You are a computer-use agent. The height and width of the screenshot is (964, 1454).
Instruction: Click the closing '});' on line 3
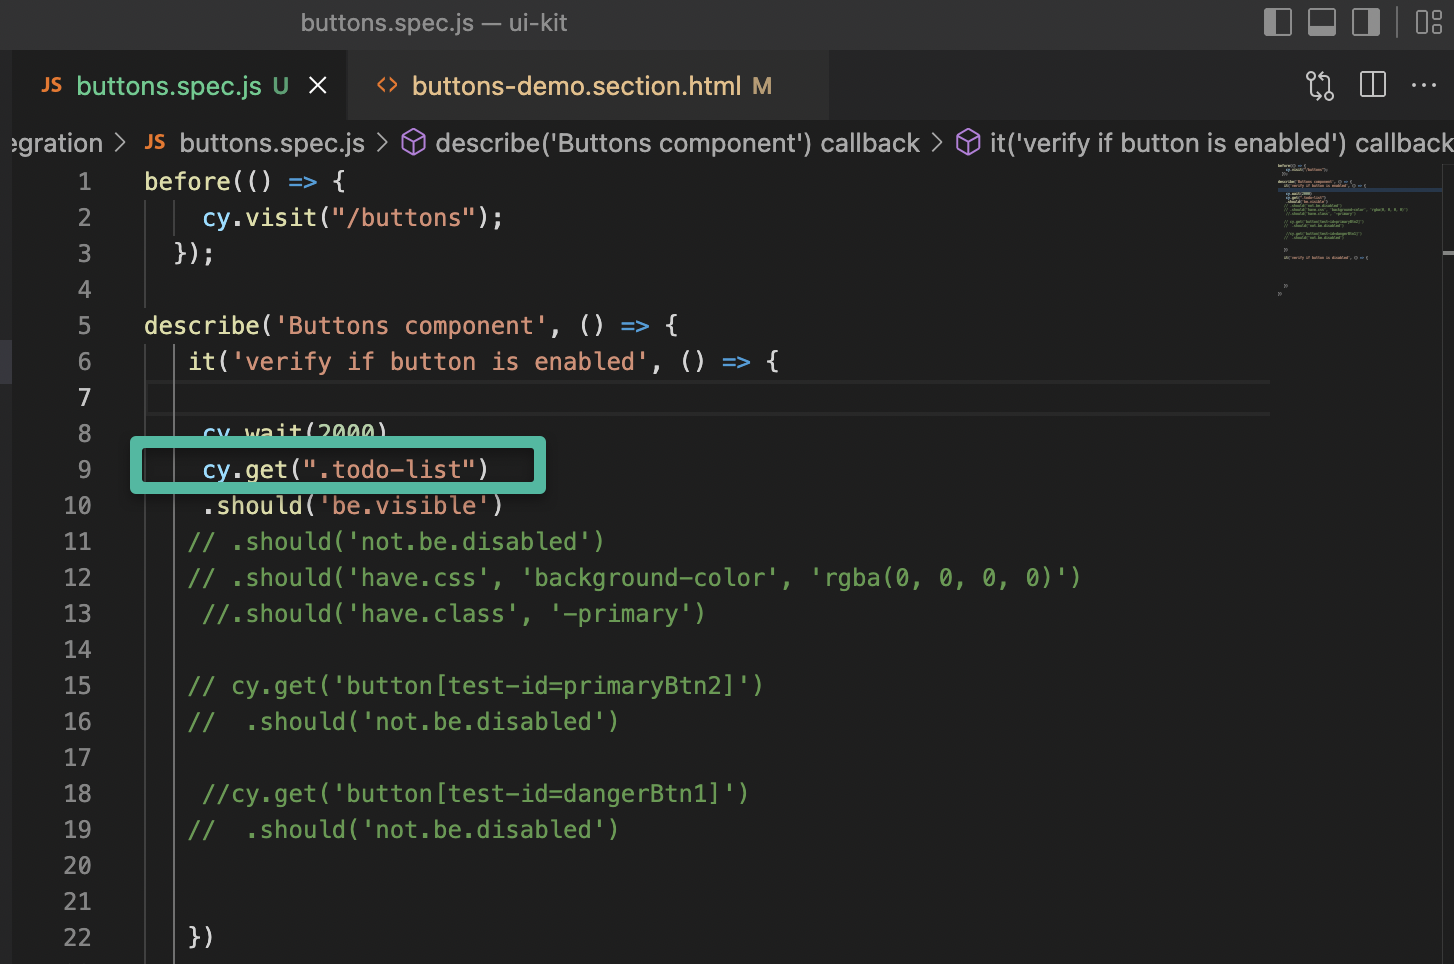194,254
